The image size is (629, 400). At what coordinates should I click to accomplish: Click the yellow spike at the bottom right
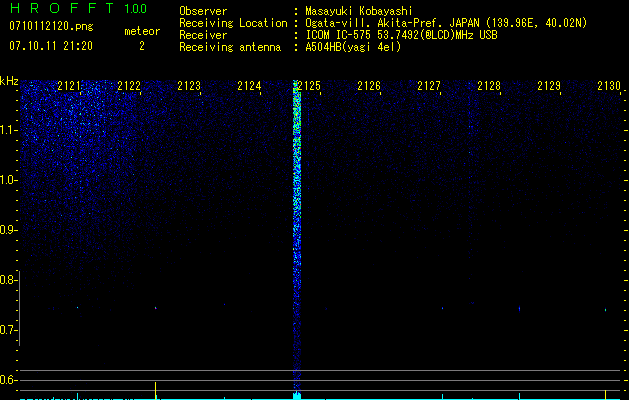point(605,394)
